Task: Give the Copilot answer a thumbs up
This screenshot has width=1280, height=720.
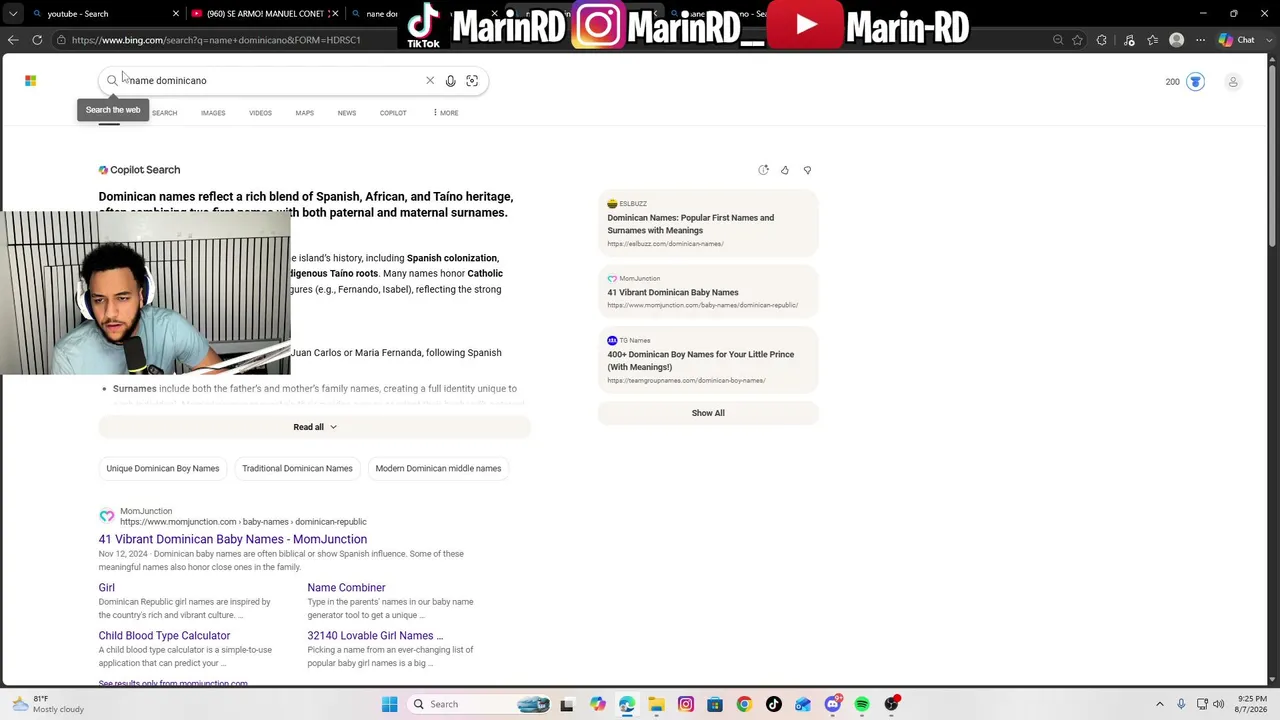Action: point(785,170)
